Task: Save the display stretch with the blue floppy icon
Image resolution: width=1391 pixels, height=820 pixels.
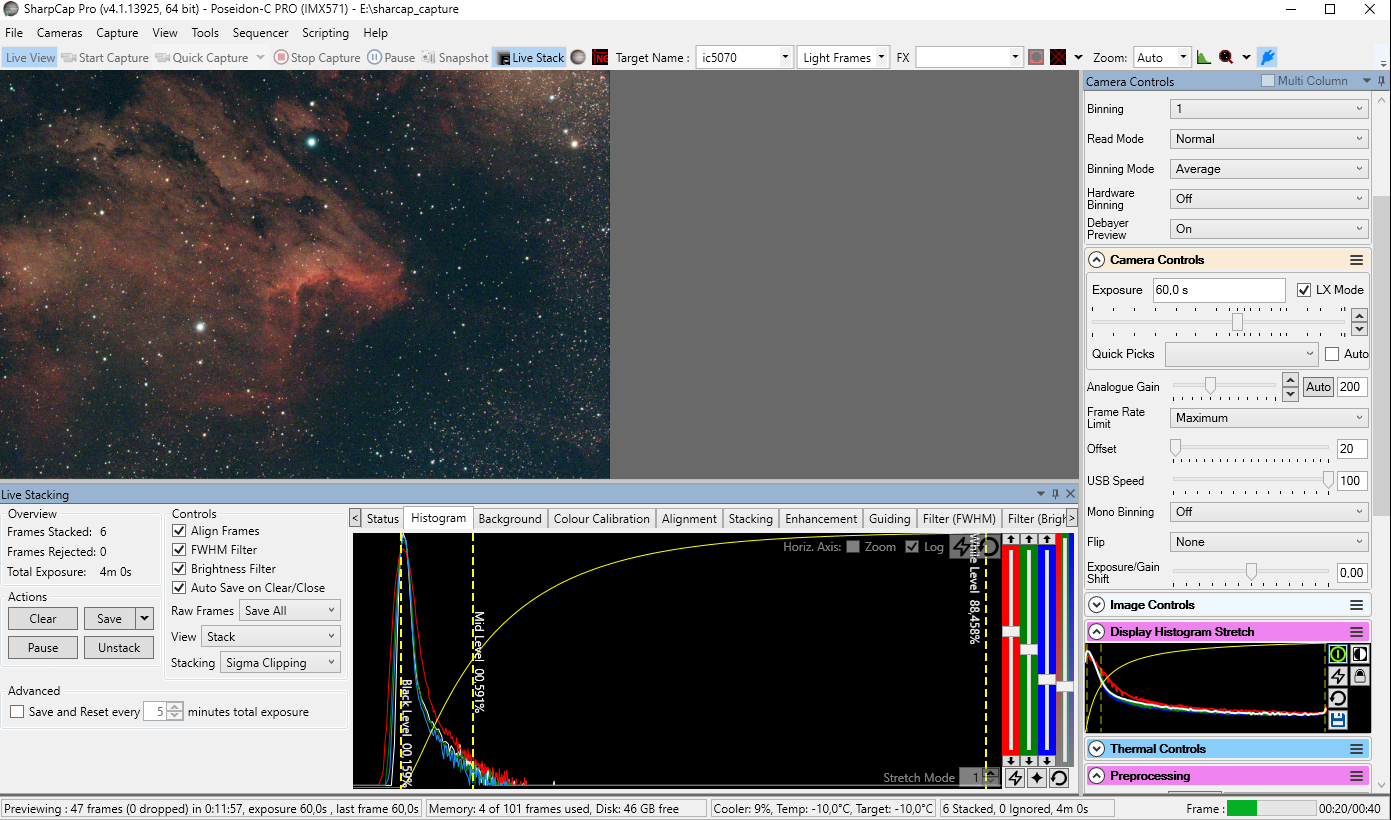Action: 1338,720
